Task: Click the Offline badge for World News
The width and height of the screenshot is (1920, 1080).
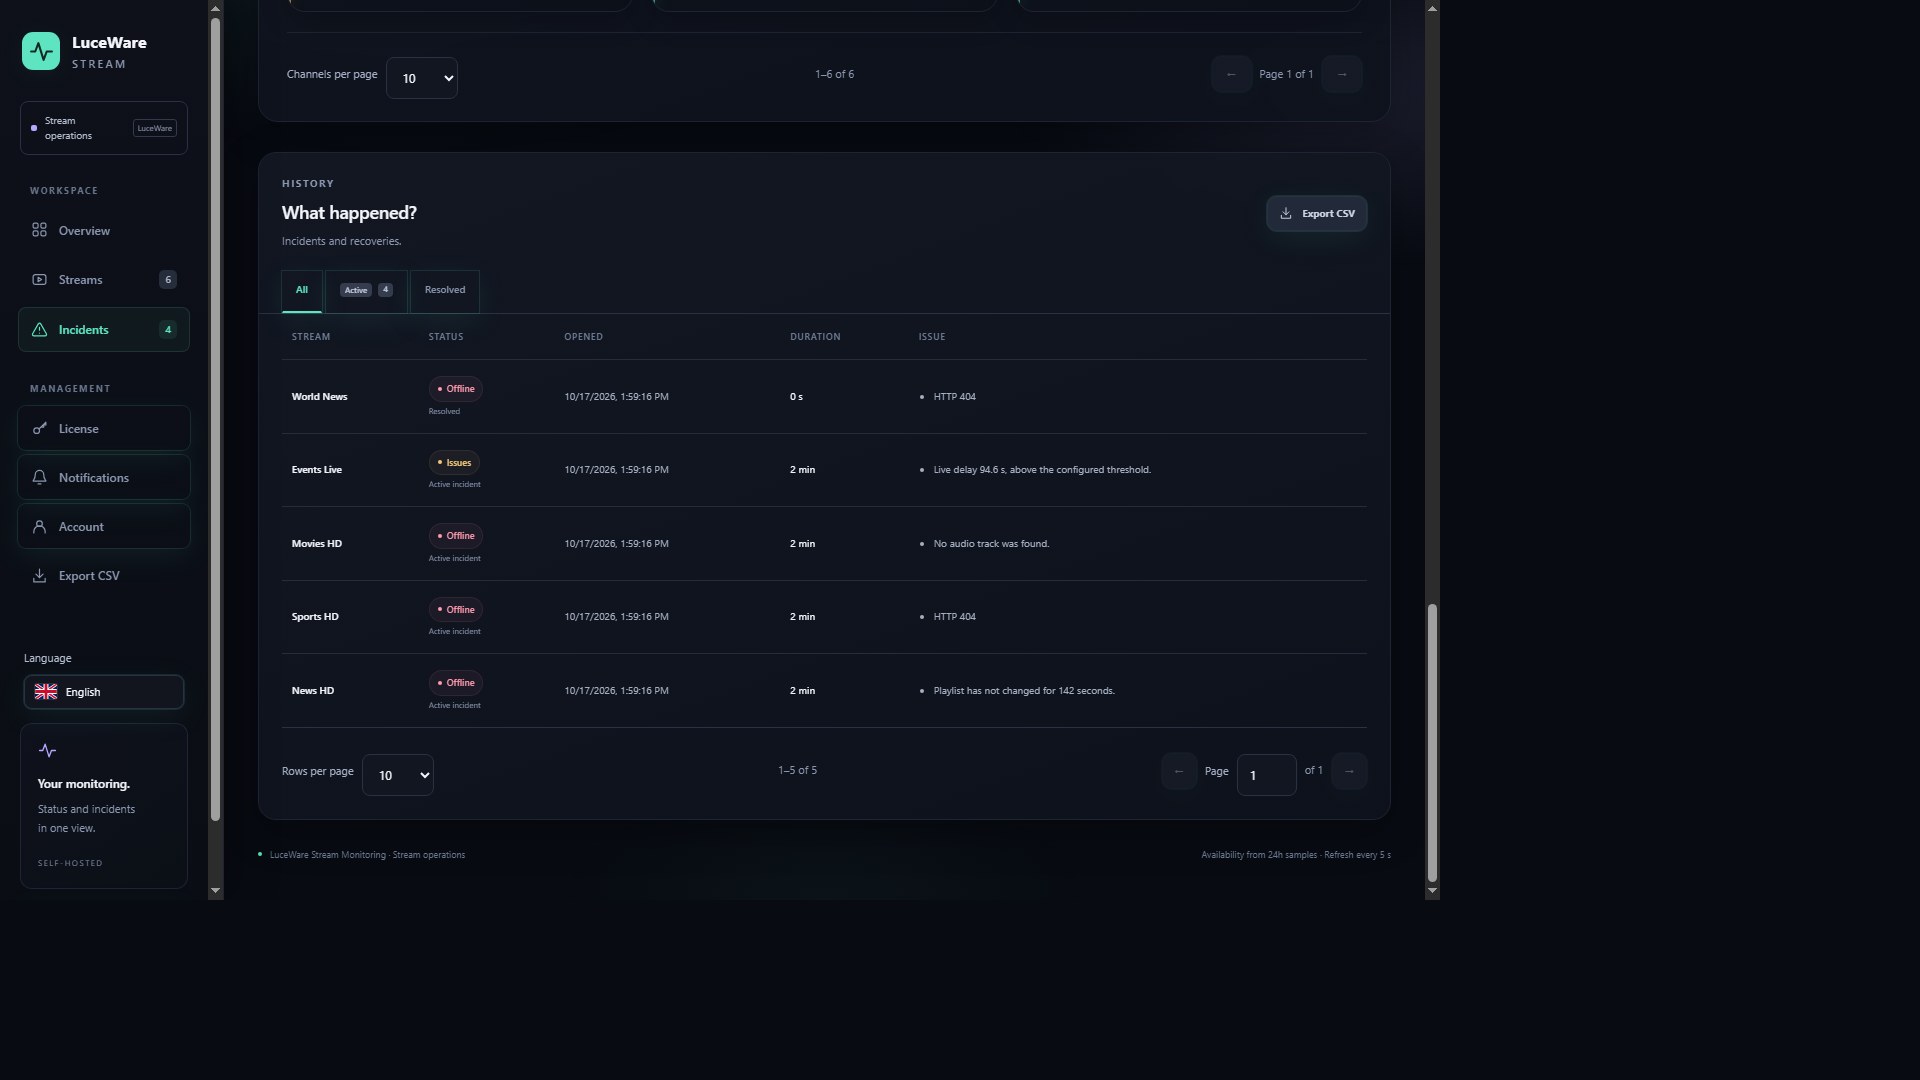Action: click(x=456, y=389)
